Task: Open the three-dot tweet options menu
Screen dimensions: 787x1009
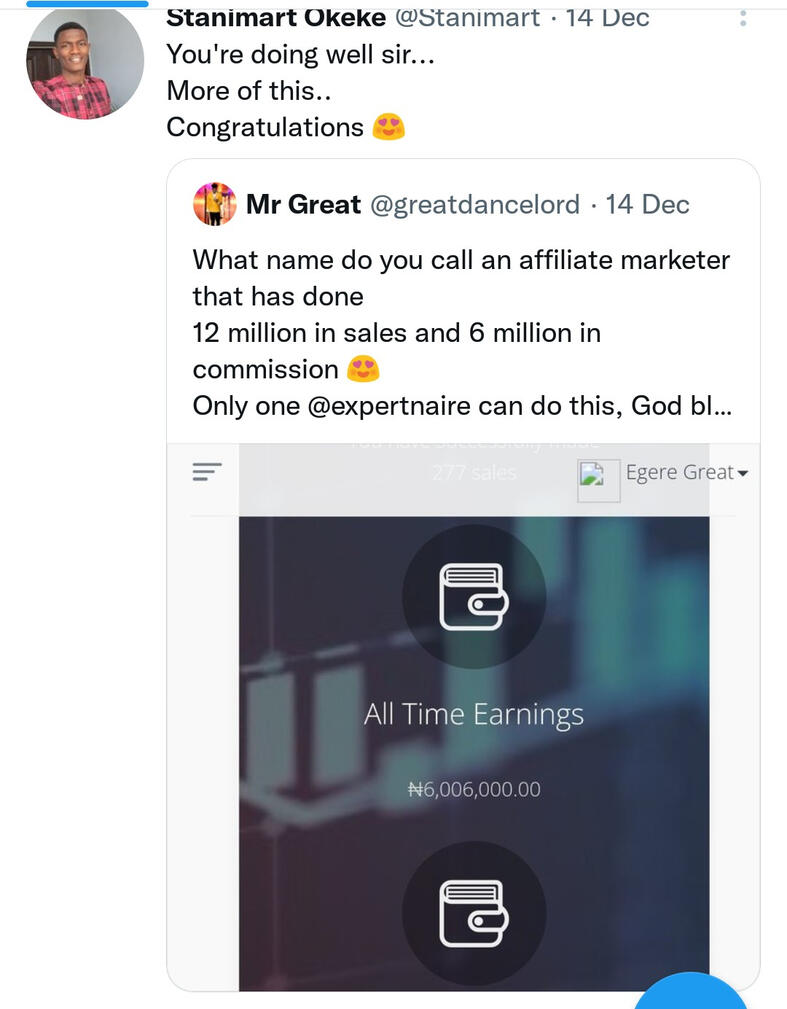Action: pos(743,18)
